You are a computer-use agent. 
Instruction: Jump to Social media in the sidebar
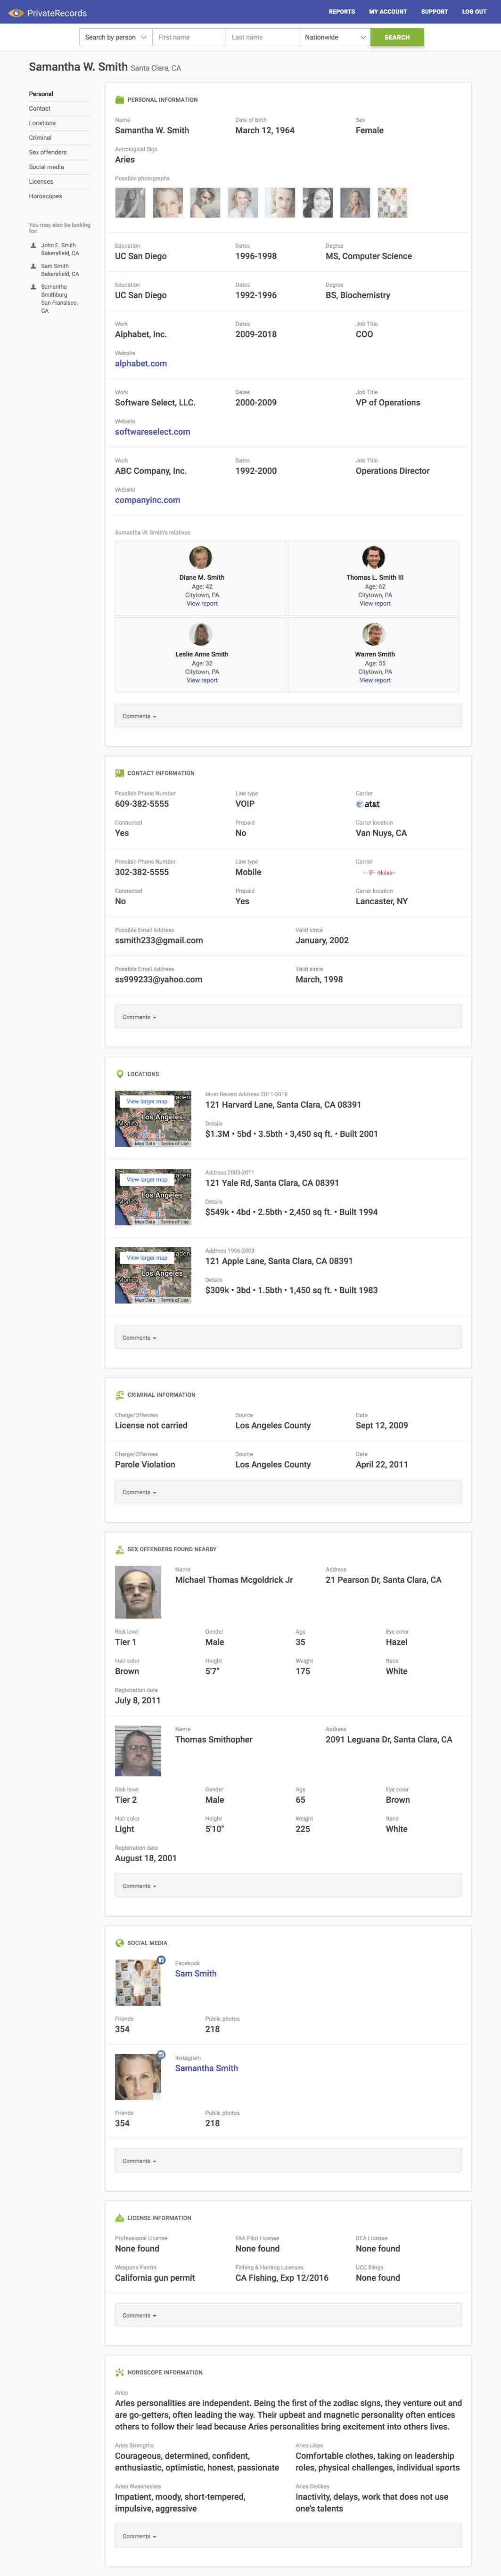click(x=46, y=167)
